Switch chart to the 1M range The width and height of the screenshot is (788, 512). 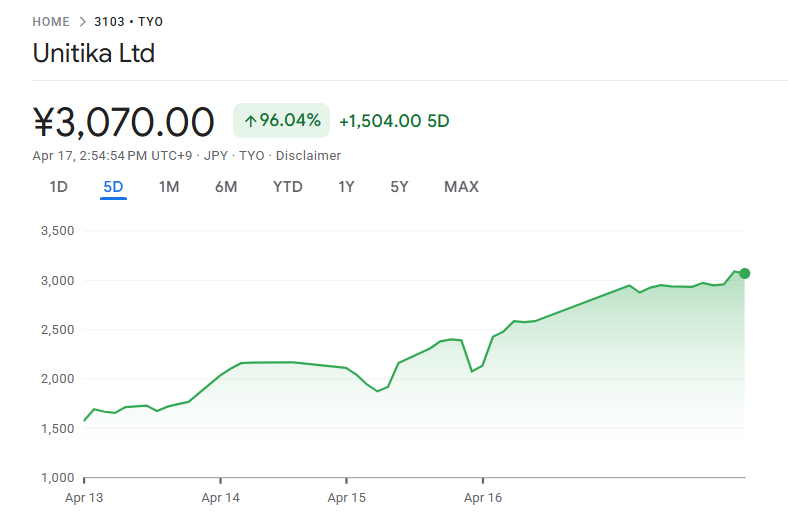(x=169, y=186)
